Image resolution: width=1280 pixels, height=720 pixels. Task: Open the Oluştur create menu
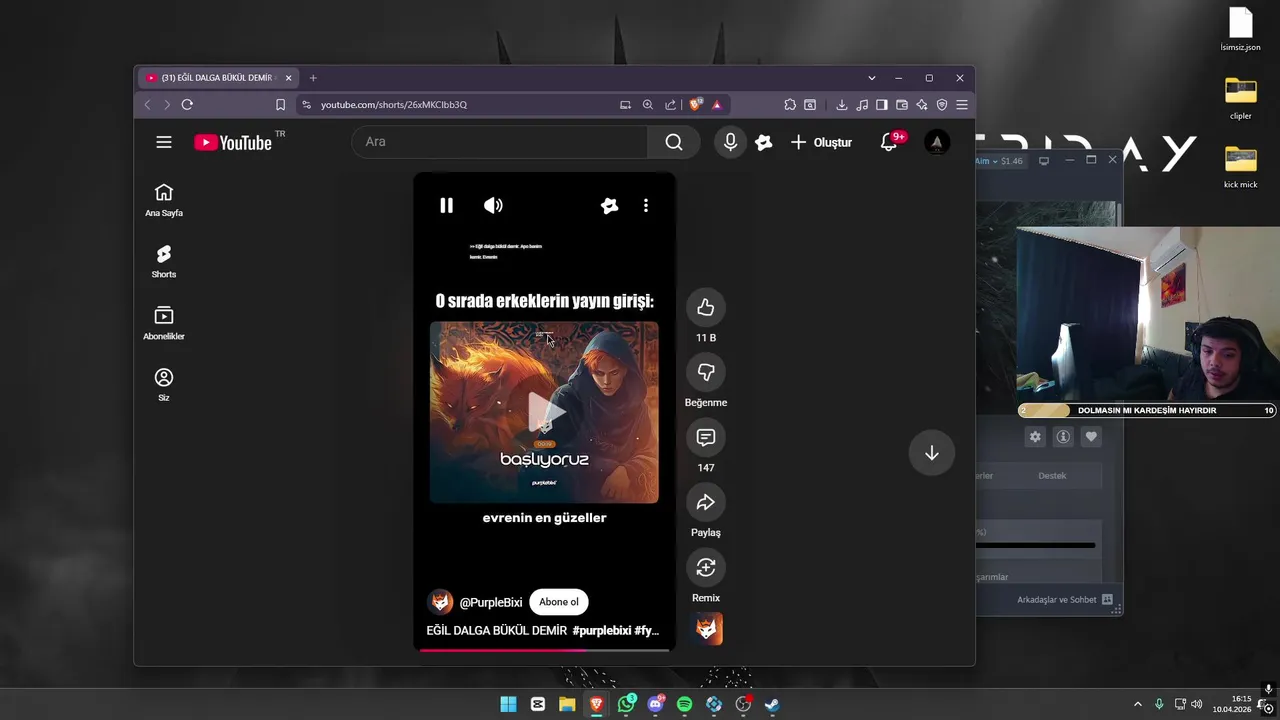coord(821,142)
